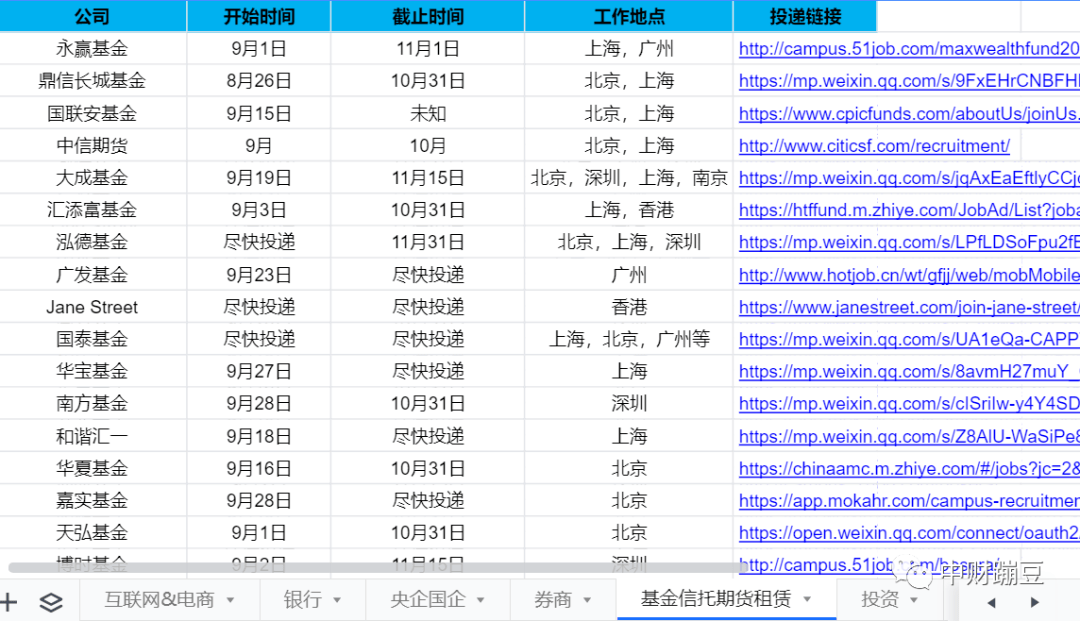This screenshot has width=1080, height=621.
Task: Open the htffund.m.zhiye.com JobAd link
Action: (908, 210)
